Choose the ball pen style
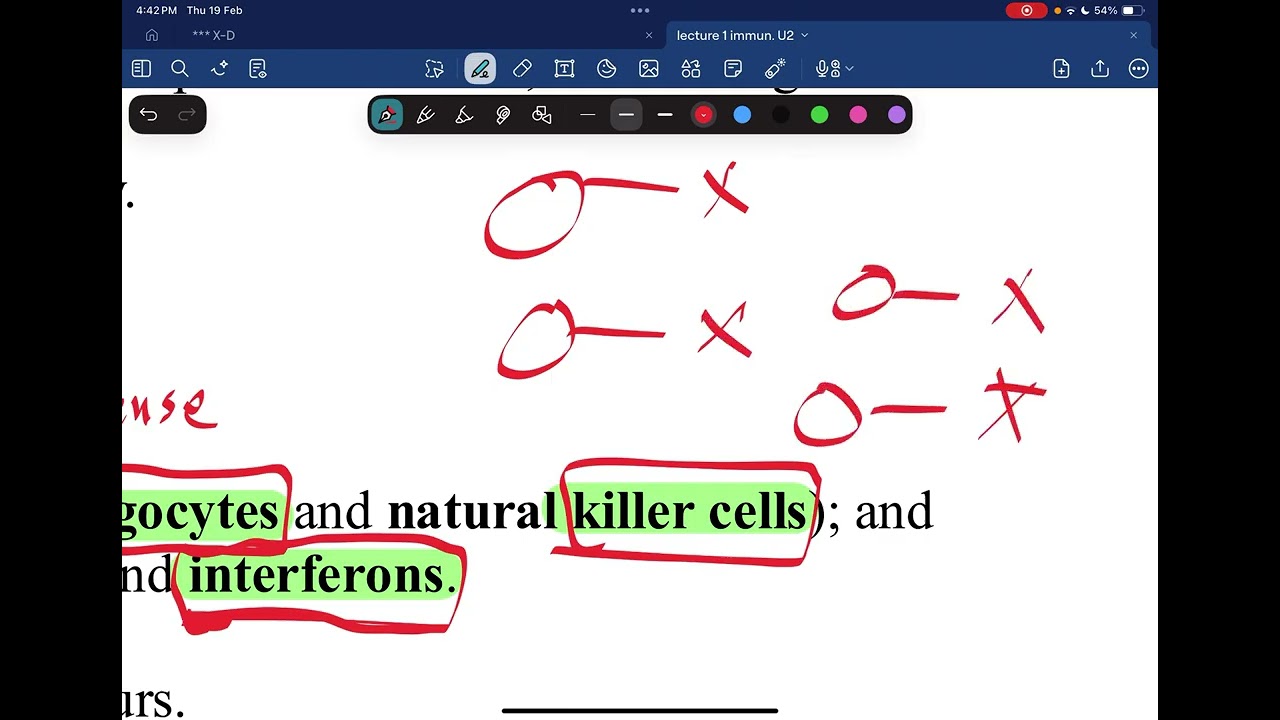The image size is (1280, 720). click(x=426, y=115)
